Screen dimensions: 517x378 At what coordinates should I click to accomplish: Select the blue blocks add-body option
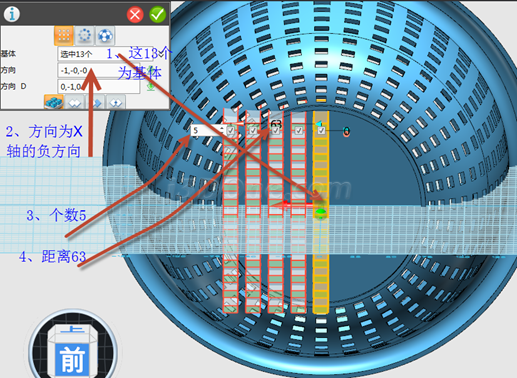click(54, 101)
